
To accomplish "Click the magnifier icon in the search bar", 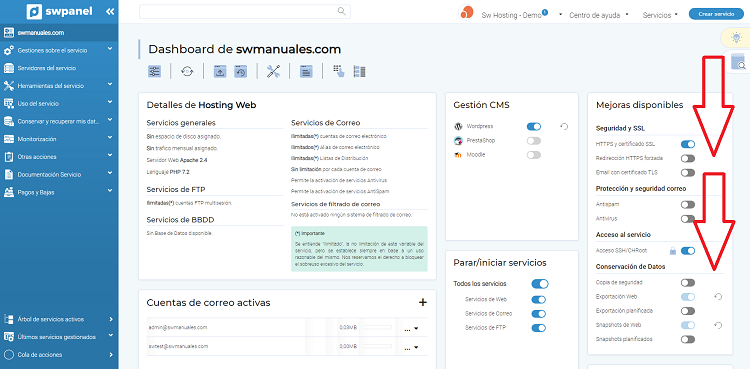I will coord(342,11).
